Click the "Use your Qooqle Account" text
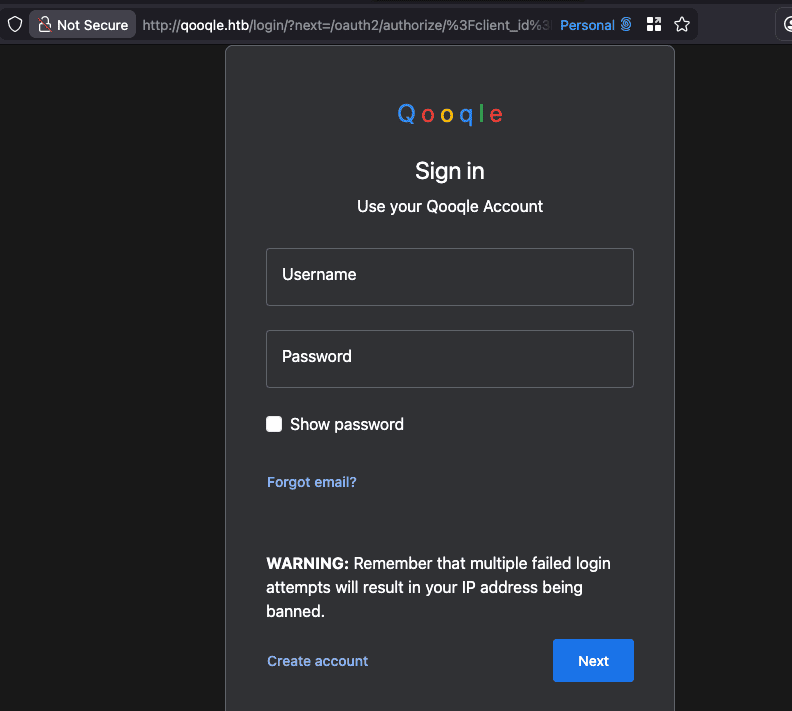Image resolution: width=792 pixels, height=711 pixels. pyautogui.click(x=450, y=207)
